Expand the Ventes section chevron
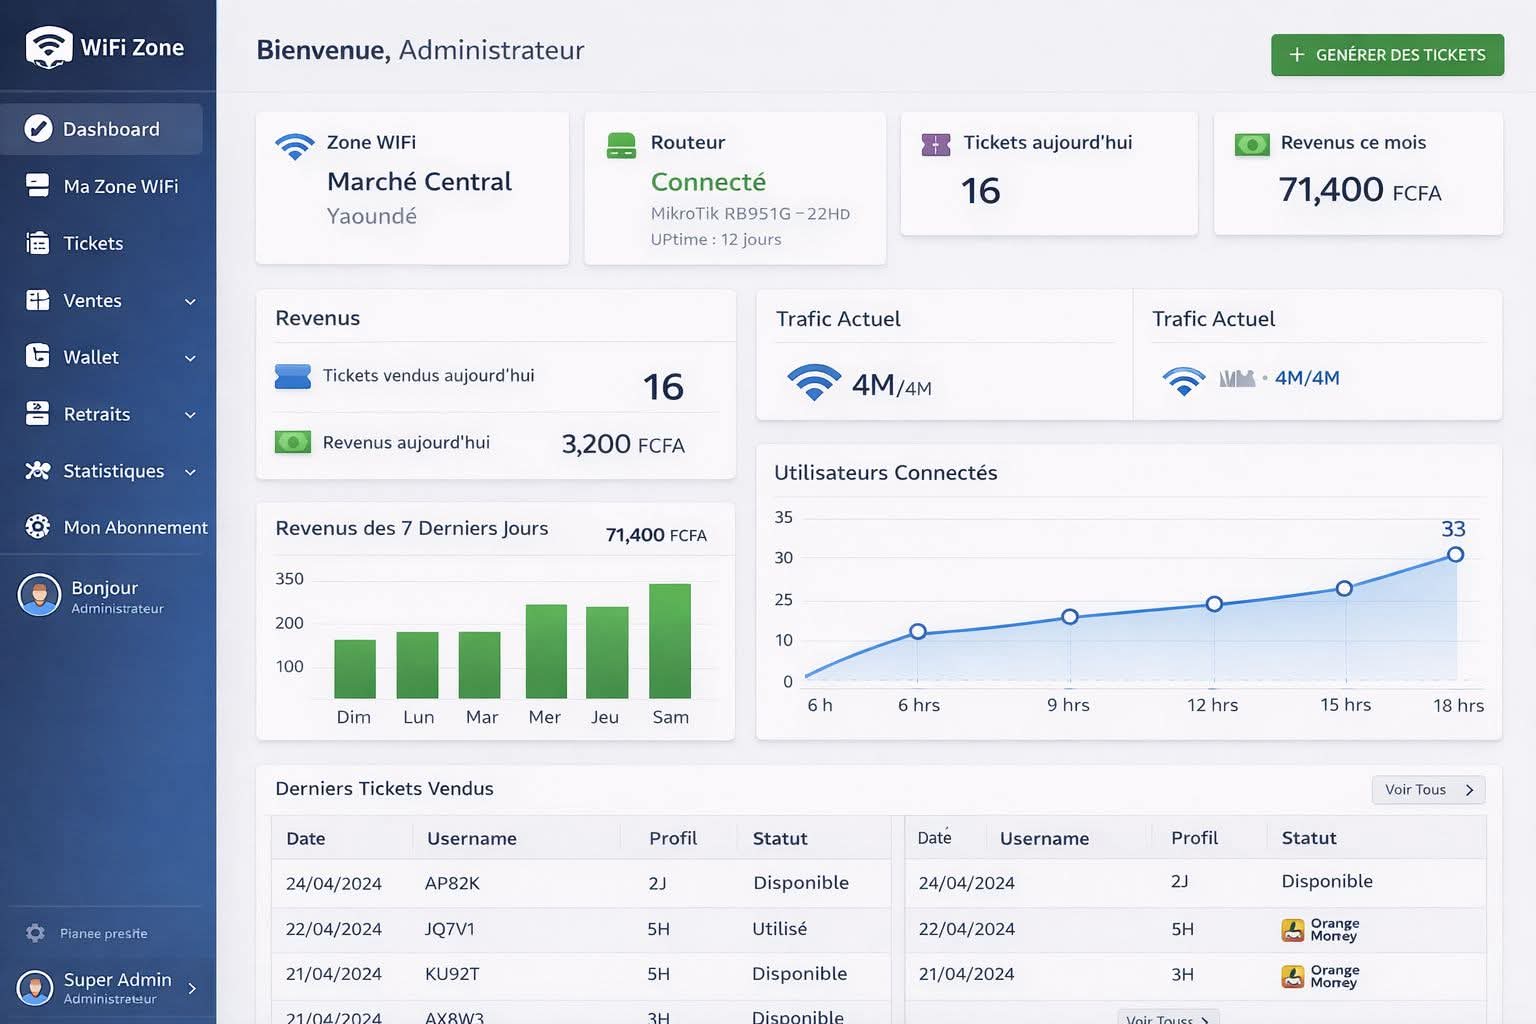The width and height of the screenshot is (1536, 1024). tap(190, 301)
